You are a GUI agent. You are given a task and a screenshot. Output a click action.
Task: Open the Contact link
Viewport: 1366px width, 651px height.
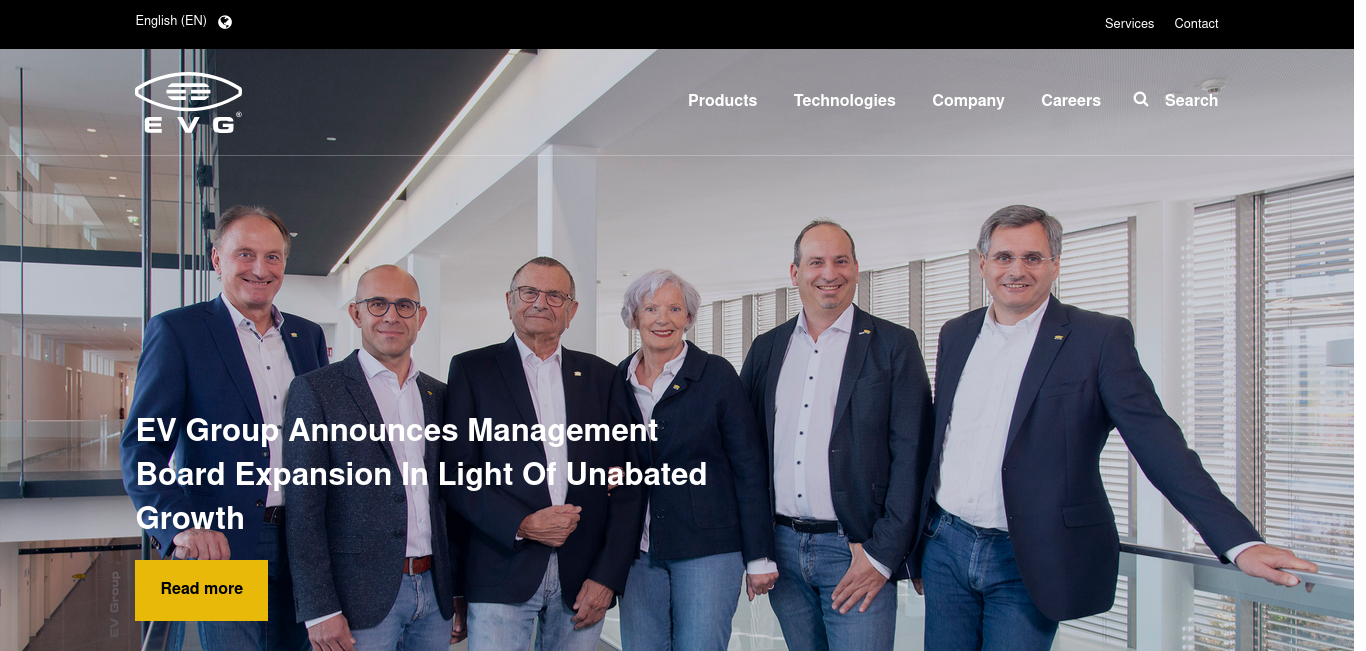(x=1196, y=23)
